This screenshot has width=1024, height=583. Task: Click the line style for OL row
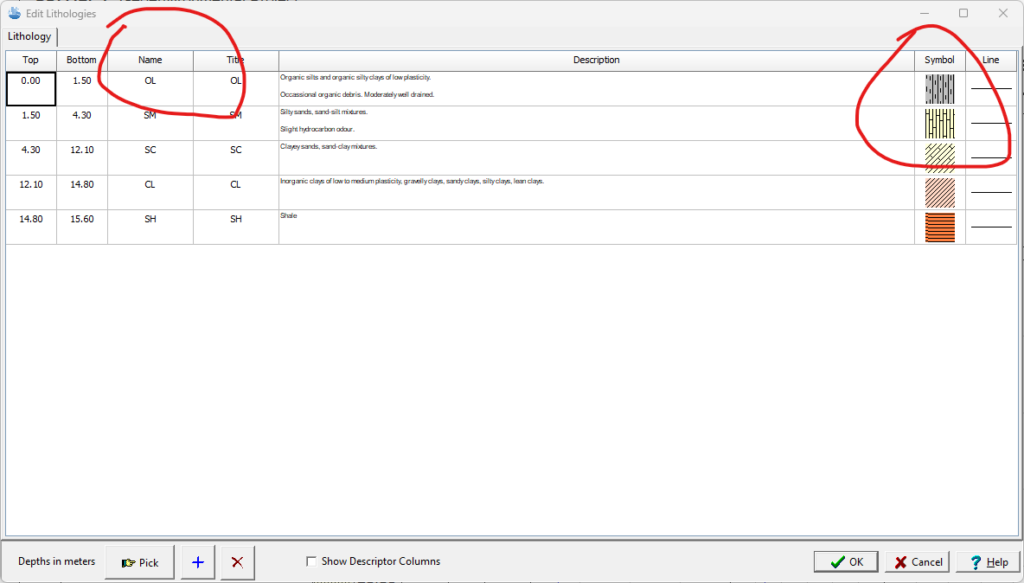coord(990,89)
